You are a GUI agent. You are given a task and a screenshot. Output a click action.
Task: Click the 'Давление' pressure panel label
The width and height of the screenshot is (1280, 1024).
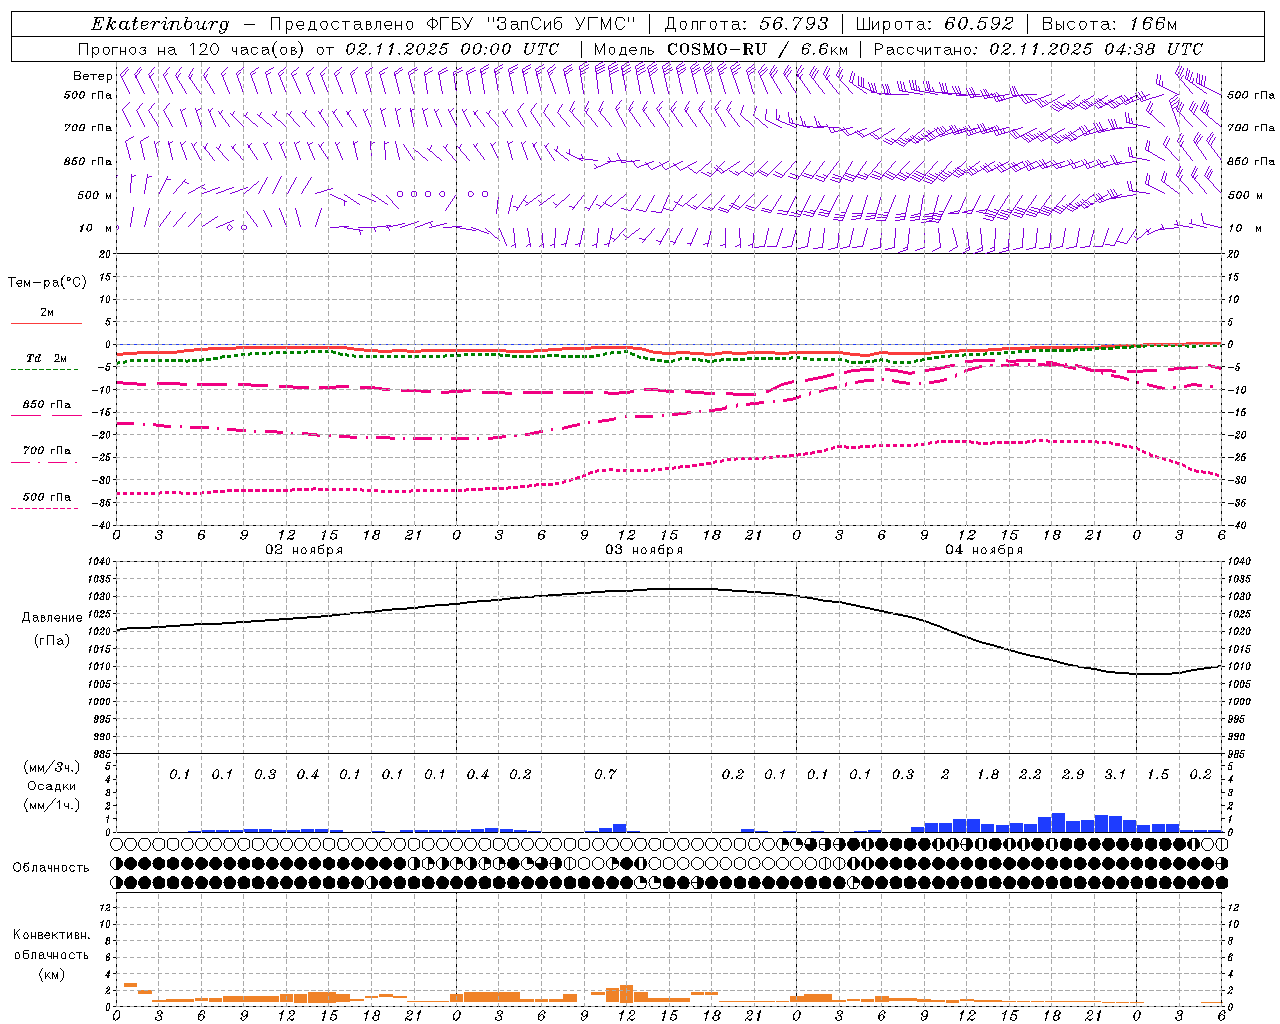[52, 618]
